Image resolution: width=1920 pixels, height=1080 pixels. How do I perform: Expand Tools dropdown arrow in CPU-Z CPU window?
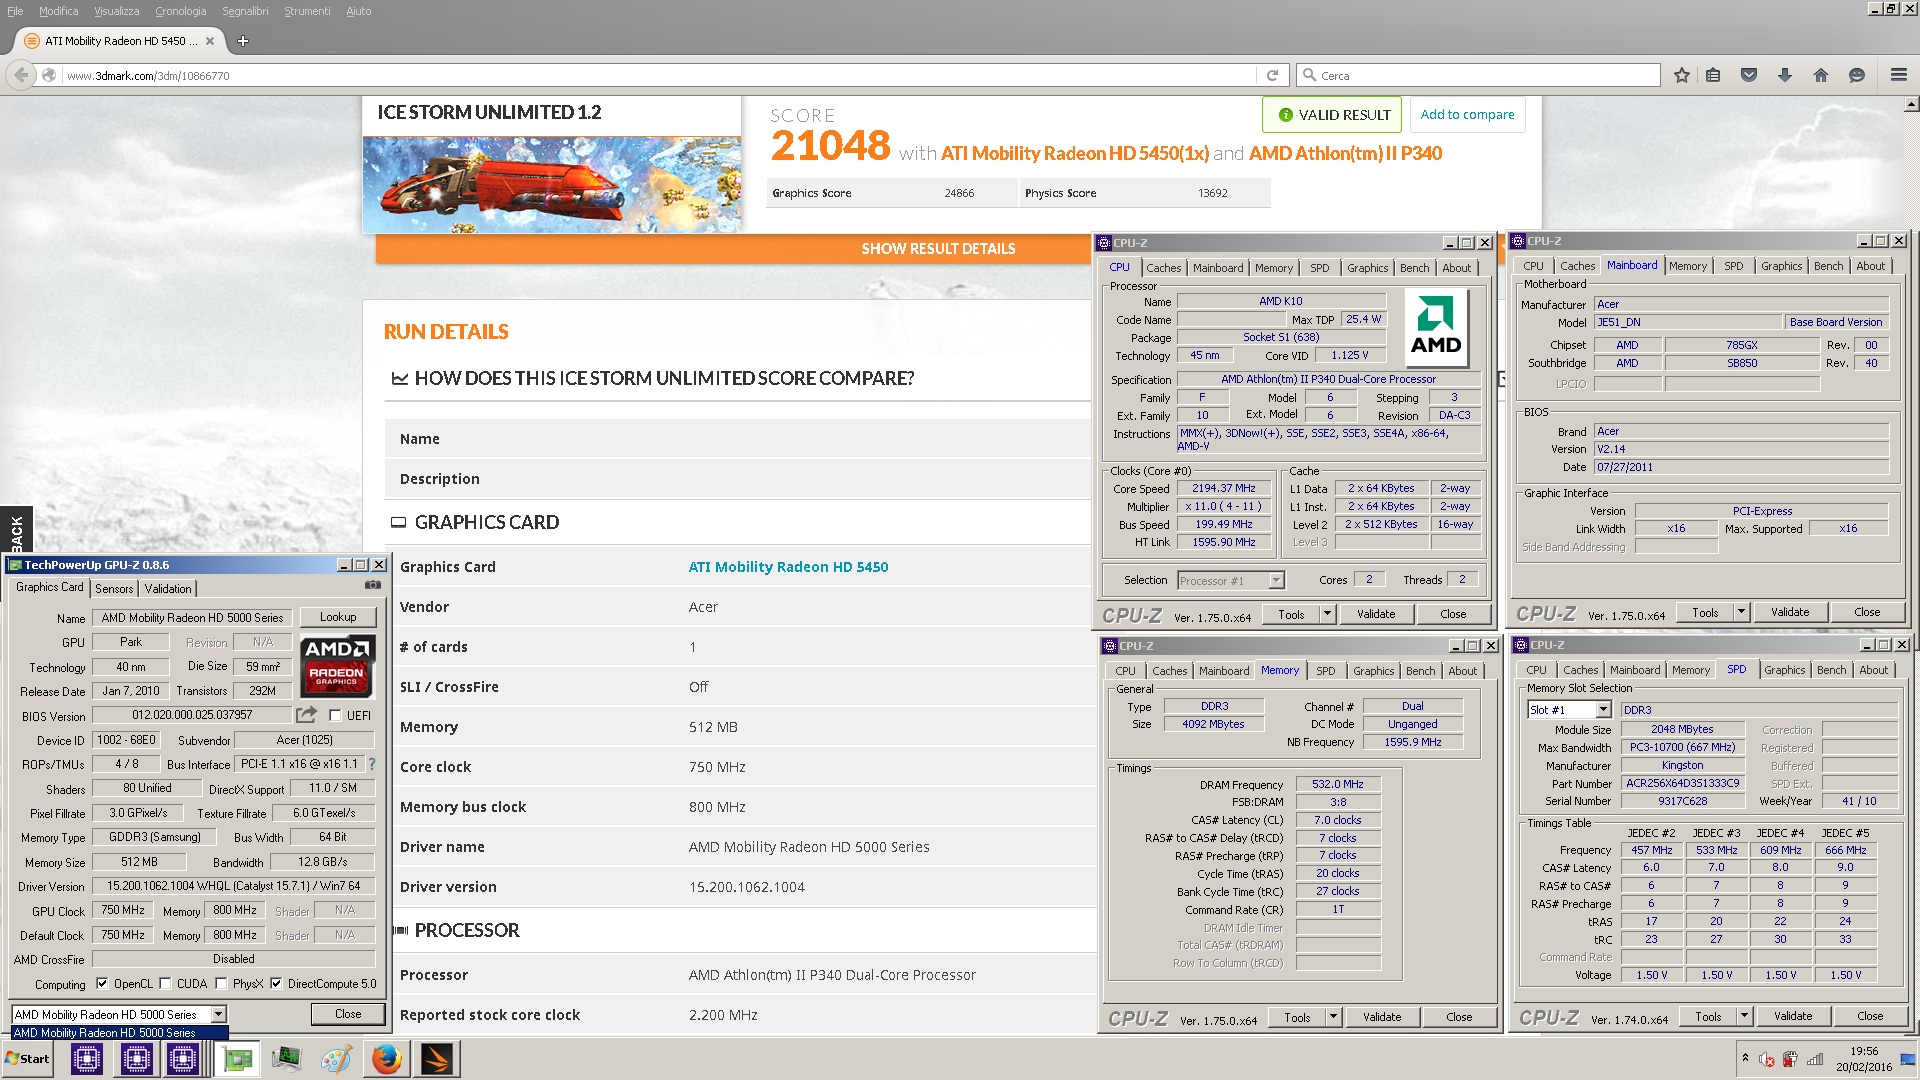(1328, 614)
